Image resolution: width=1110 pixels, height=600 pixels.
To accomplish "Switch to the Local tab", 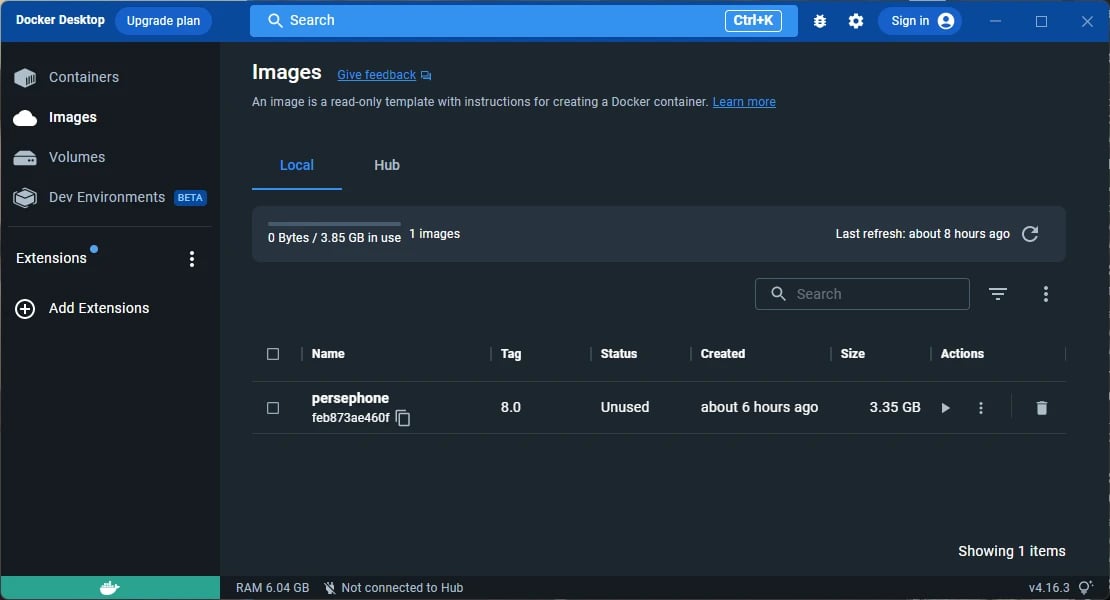I will coord(297,165).
